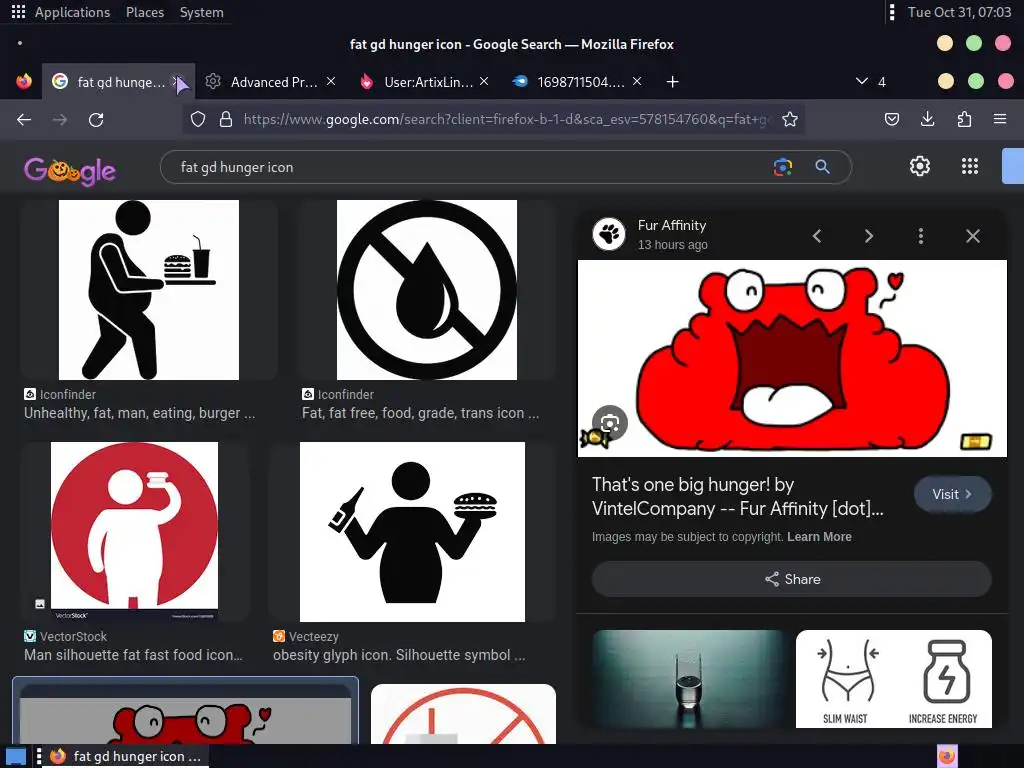1024x768 pixels.
Task: Click the Google Halloween logo
Action: point(70,171)
